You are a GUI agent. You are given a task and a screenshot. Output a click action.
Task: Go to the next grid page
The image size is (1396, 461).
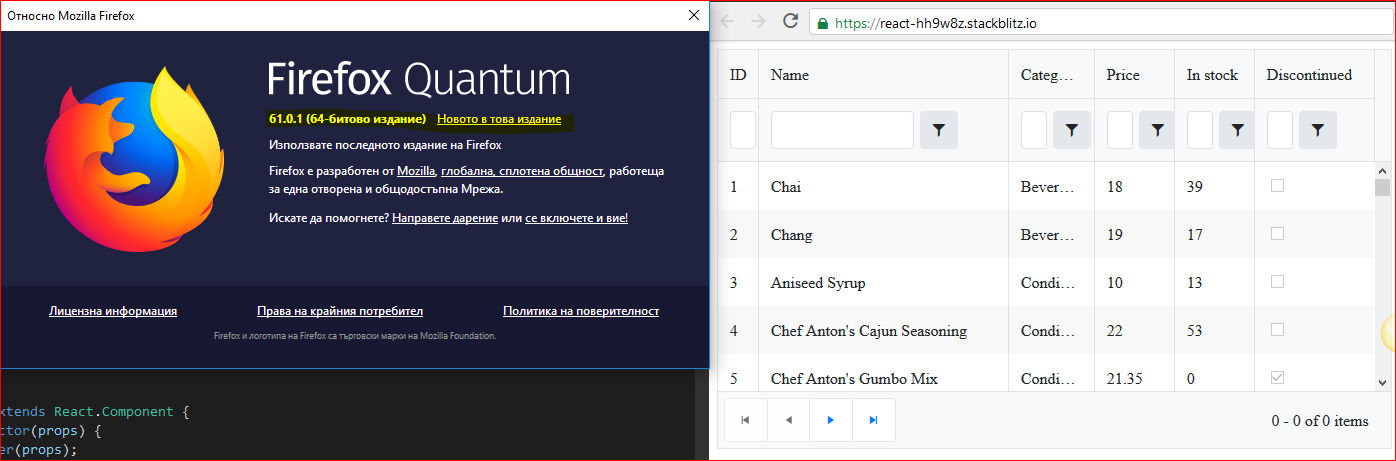[x=831, y=420]
